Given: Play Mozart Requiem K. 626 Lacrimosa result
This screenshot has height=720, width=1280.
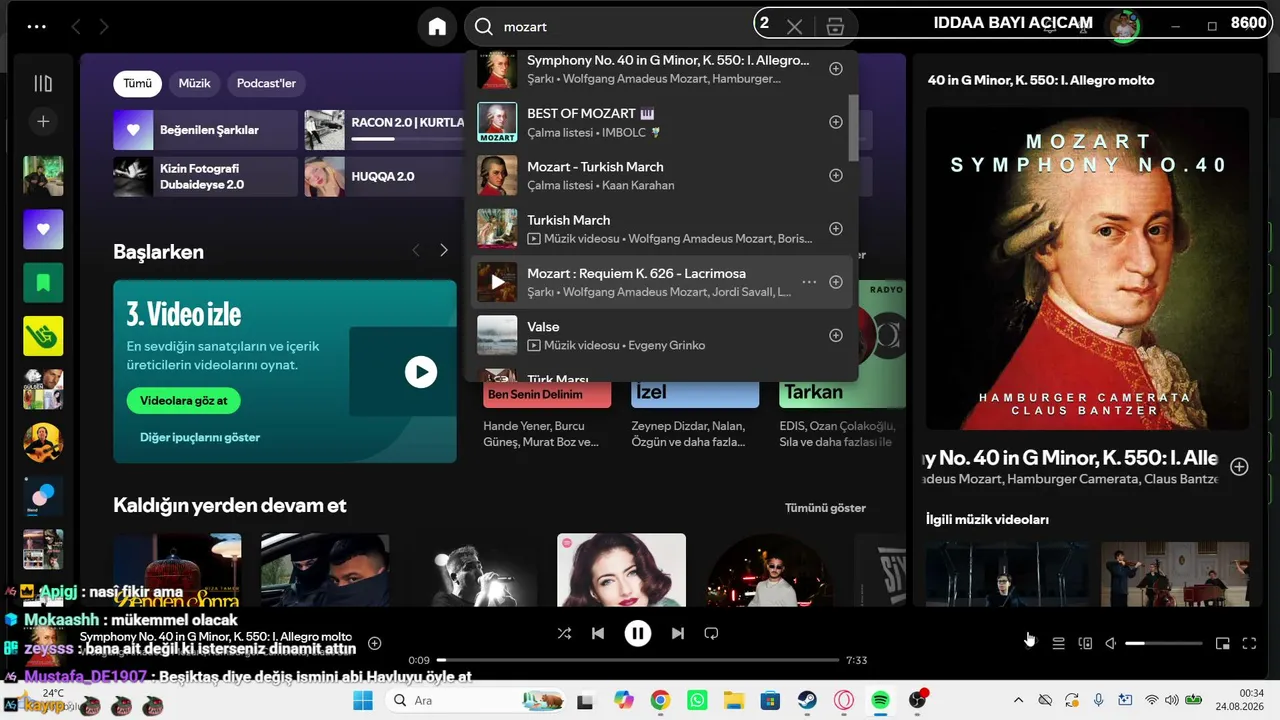Looking at the screenshot, I should tap(497, 282).
